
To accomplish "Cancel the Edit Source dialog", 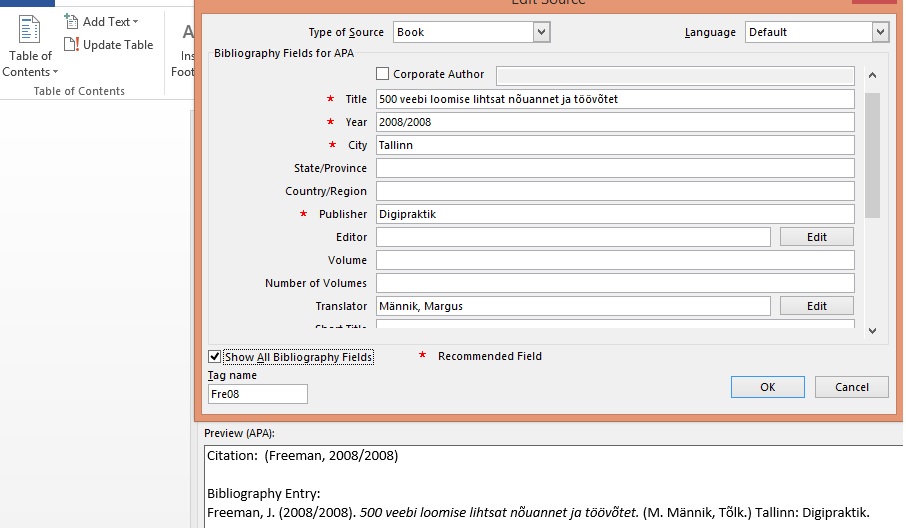I will (x=852, y=387).
